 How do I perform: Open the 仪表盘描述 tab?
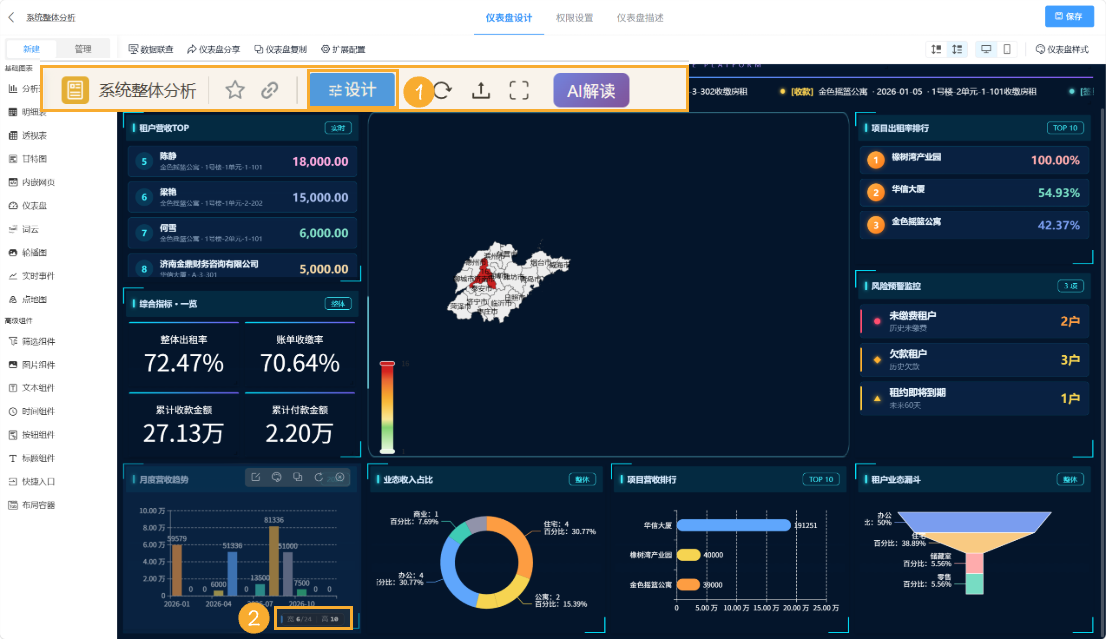[640, 18]
